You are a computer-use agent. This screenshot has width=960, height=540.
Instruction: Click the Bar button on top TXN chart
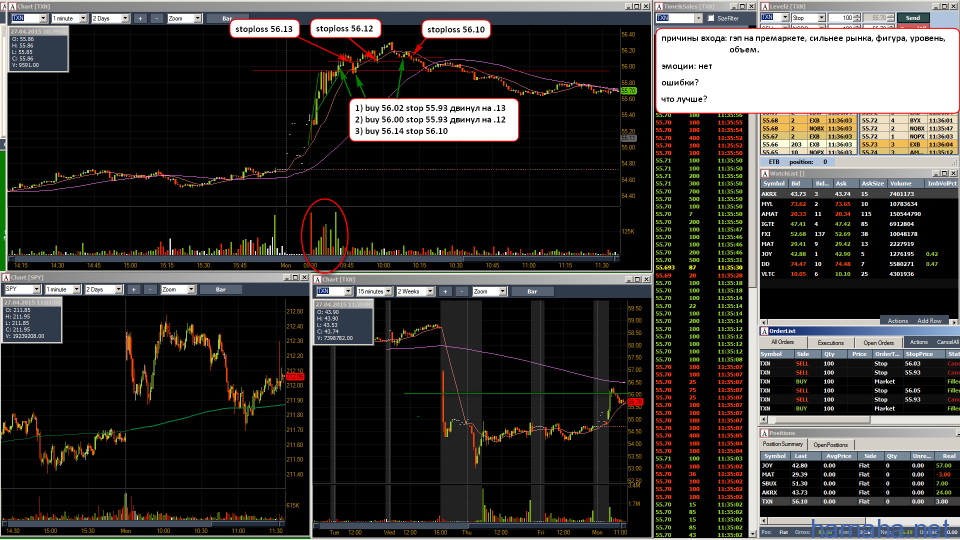[x=227, y=18]
